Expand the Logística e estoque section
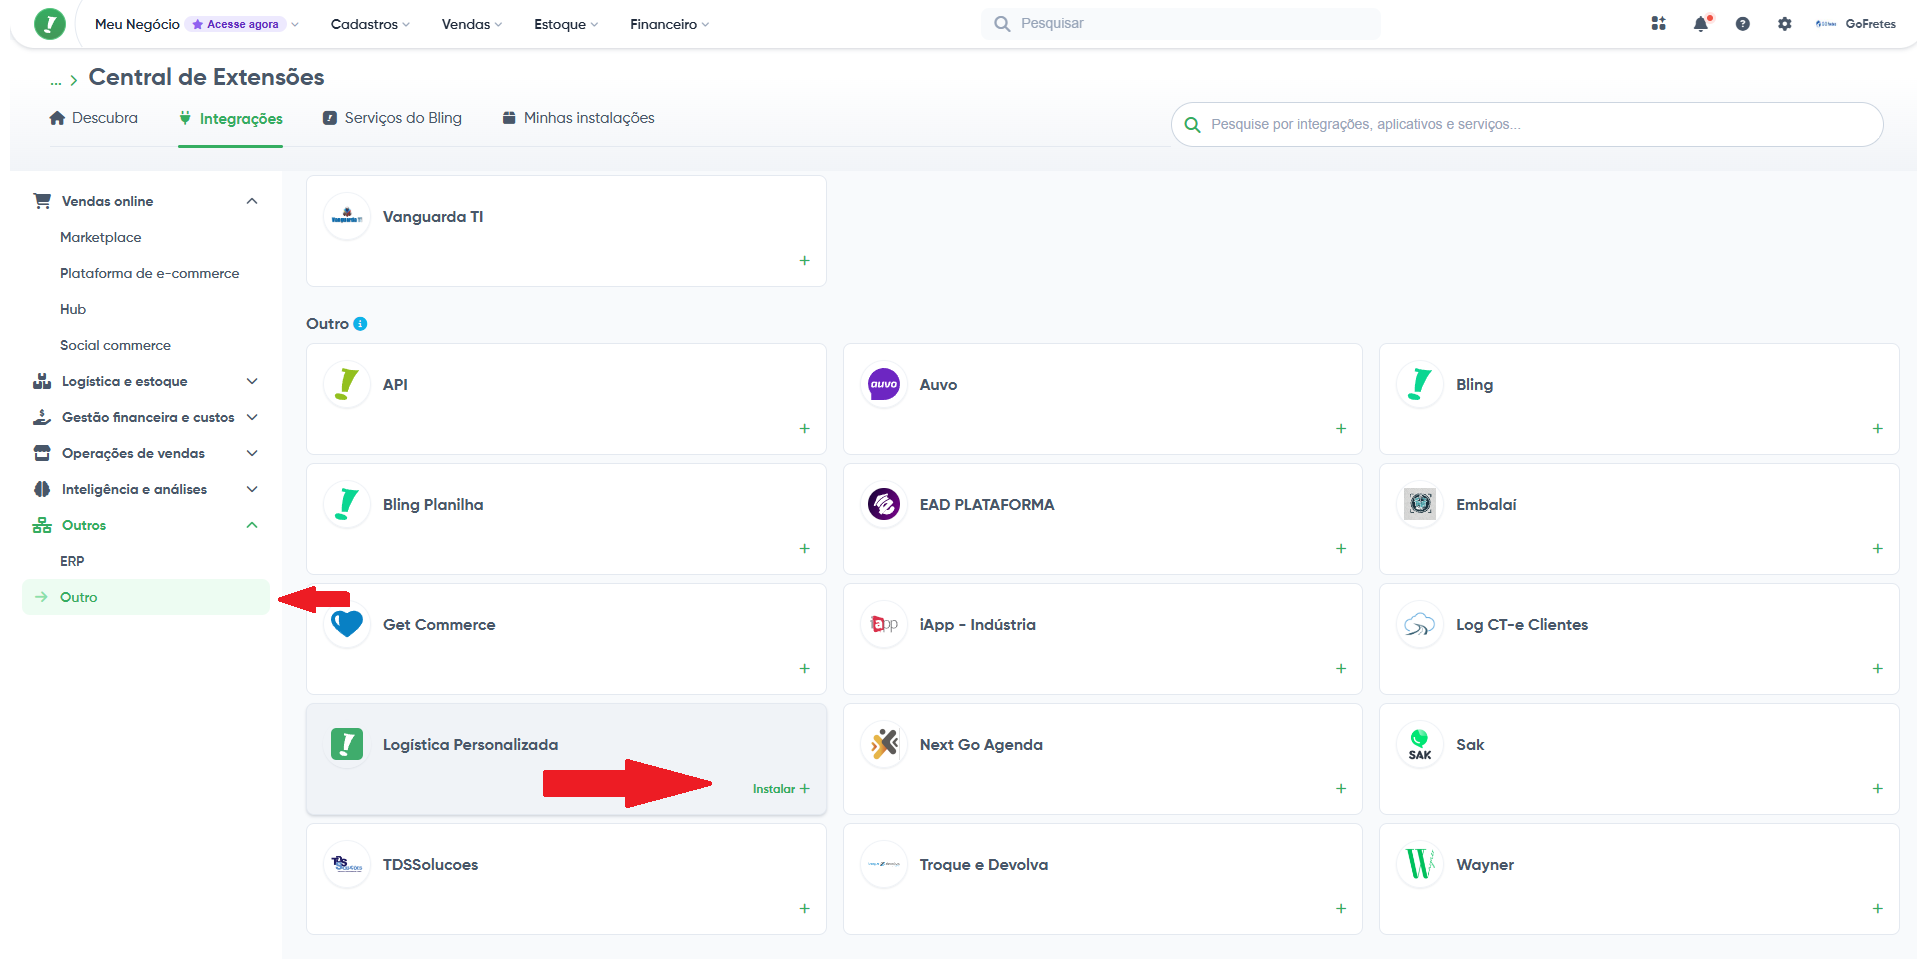 (x=252, y=381)
